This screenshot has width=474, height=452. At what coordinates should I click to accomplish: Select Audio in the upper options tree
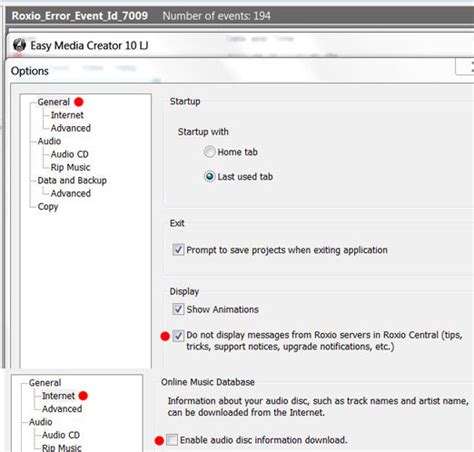click(x=49, y=141)
